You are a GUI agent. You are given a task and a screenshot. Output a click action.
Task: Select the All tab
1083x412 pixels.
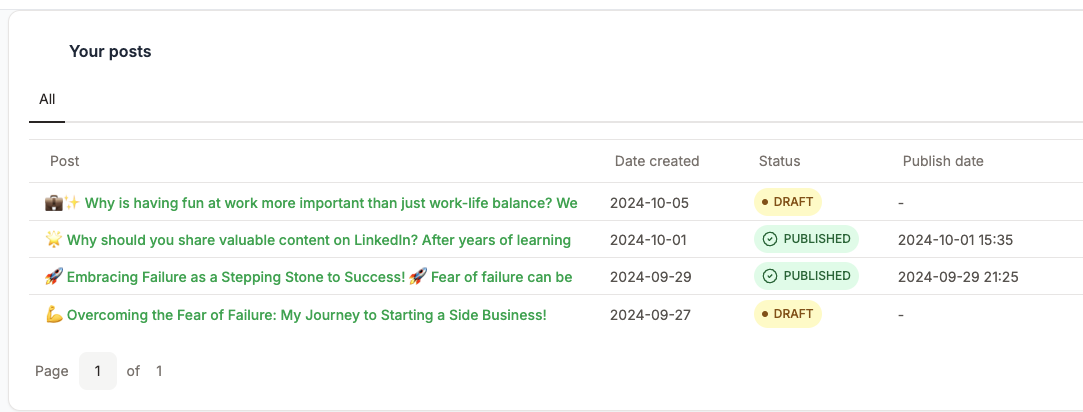47,99
